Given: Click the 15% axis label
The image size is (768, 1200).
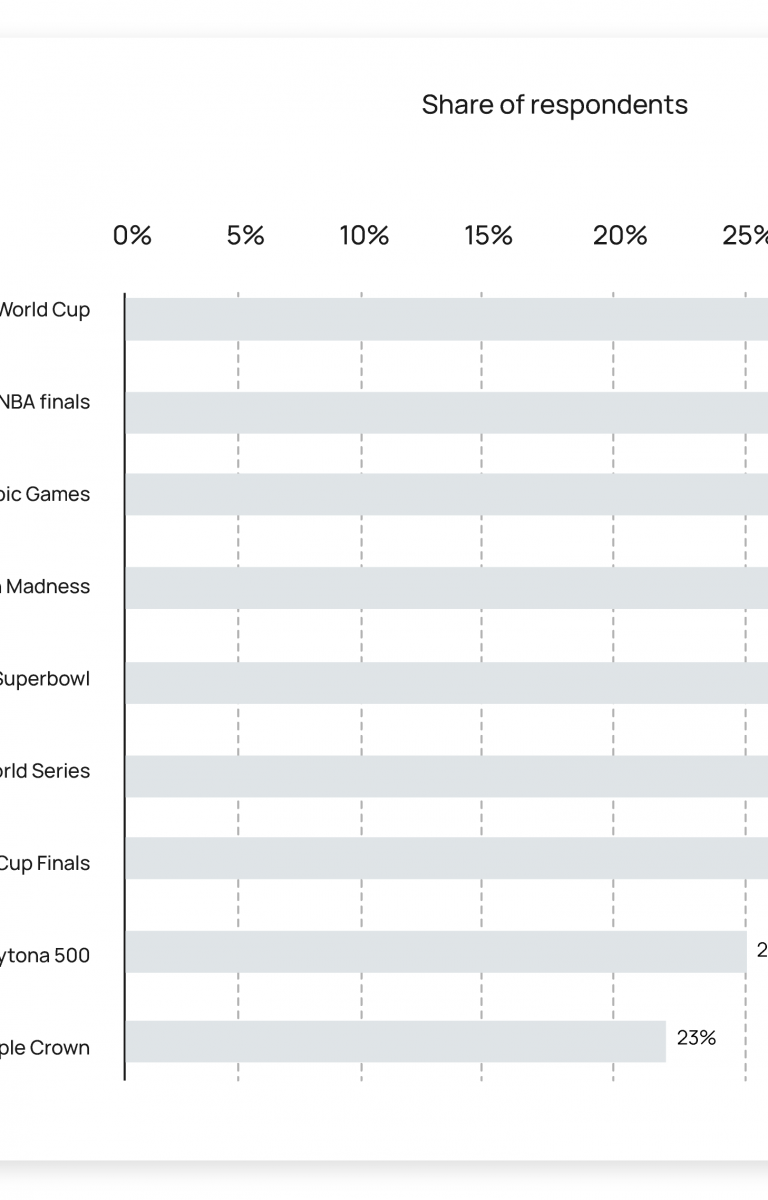Looking at the screenshot, I should 488,236.
